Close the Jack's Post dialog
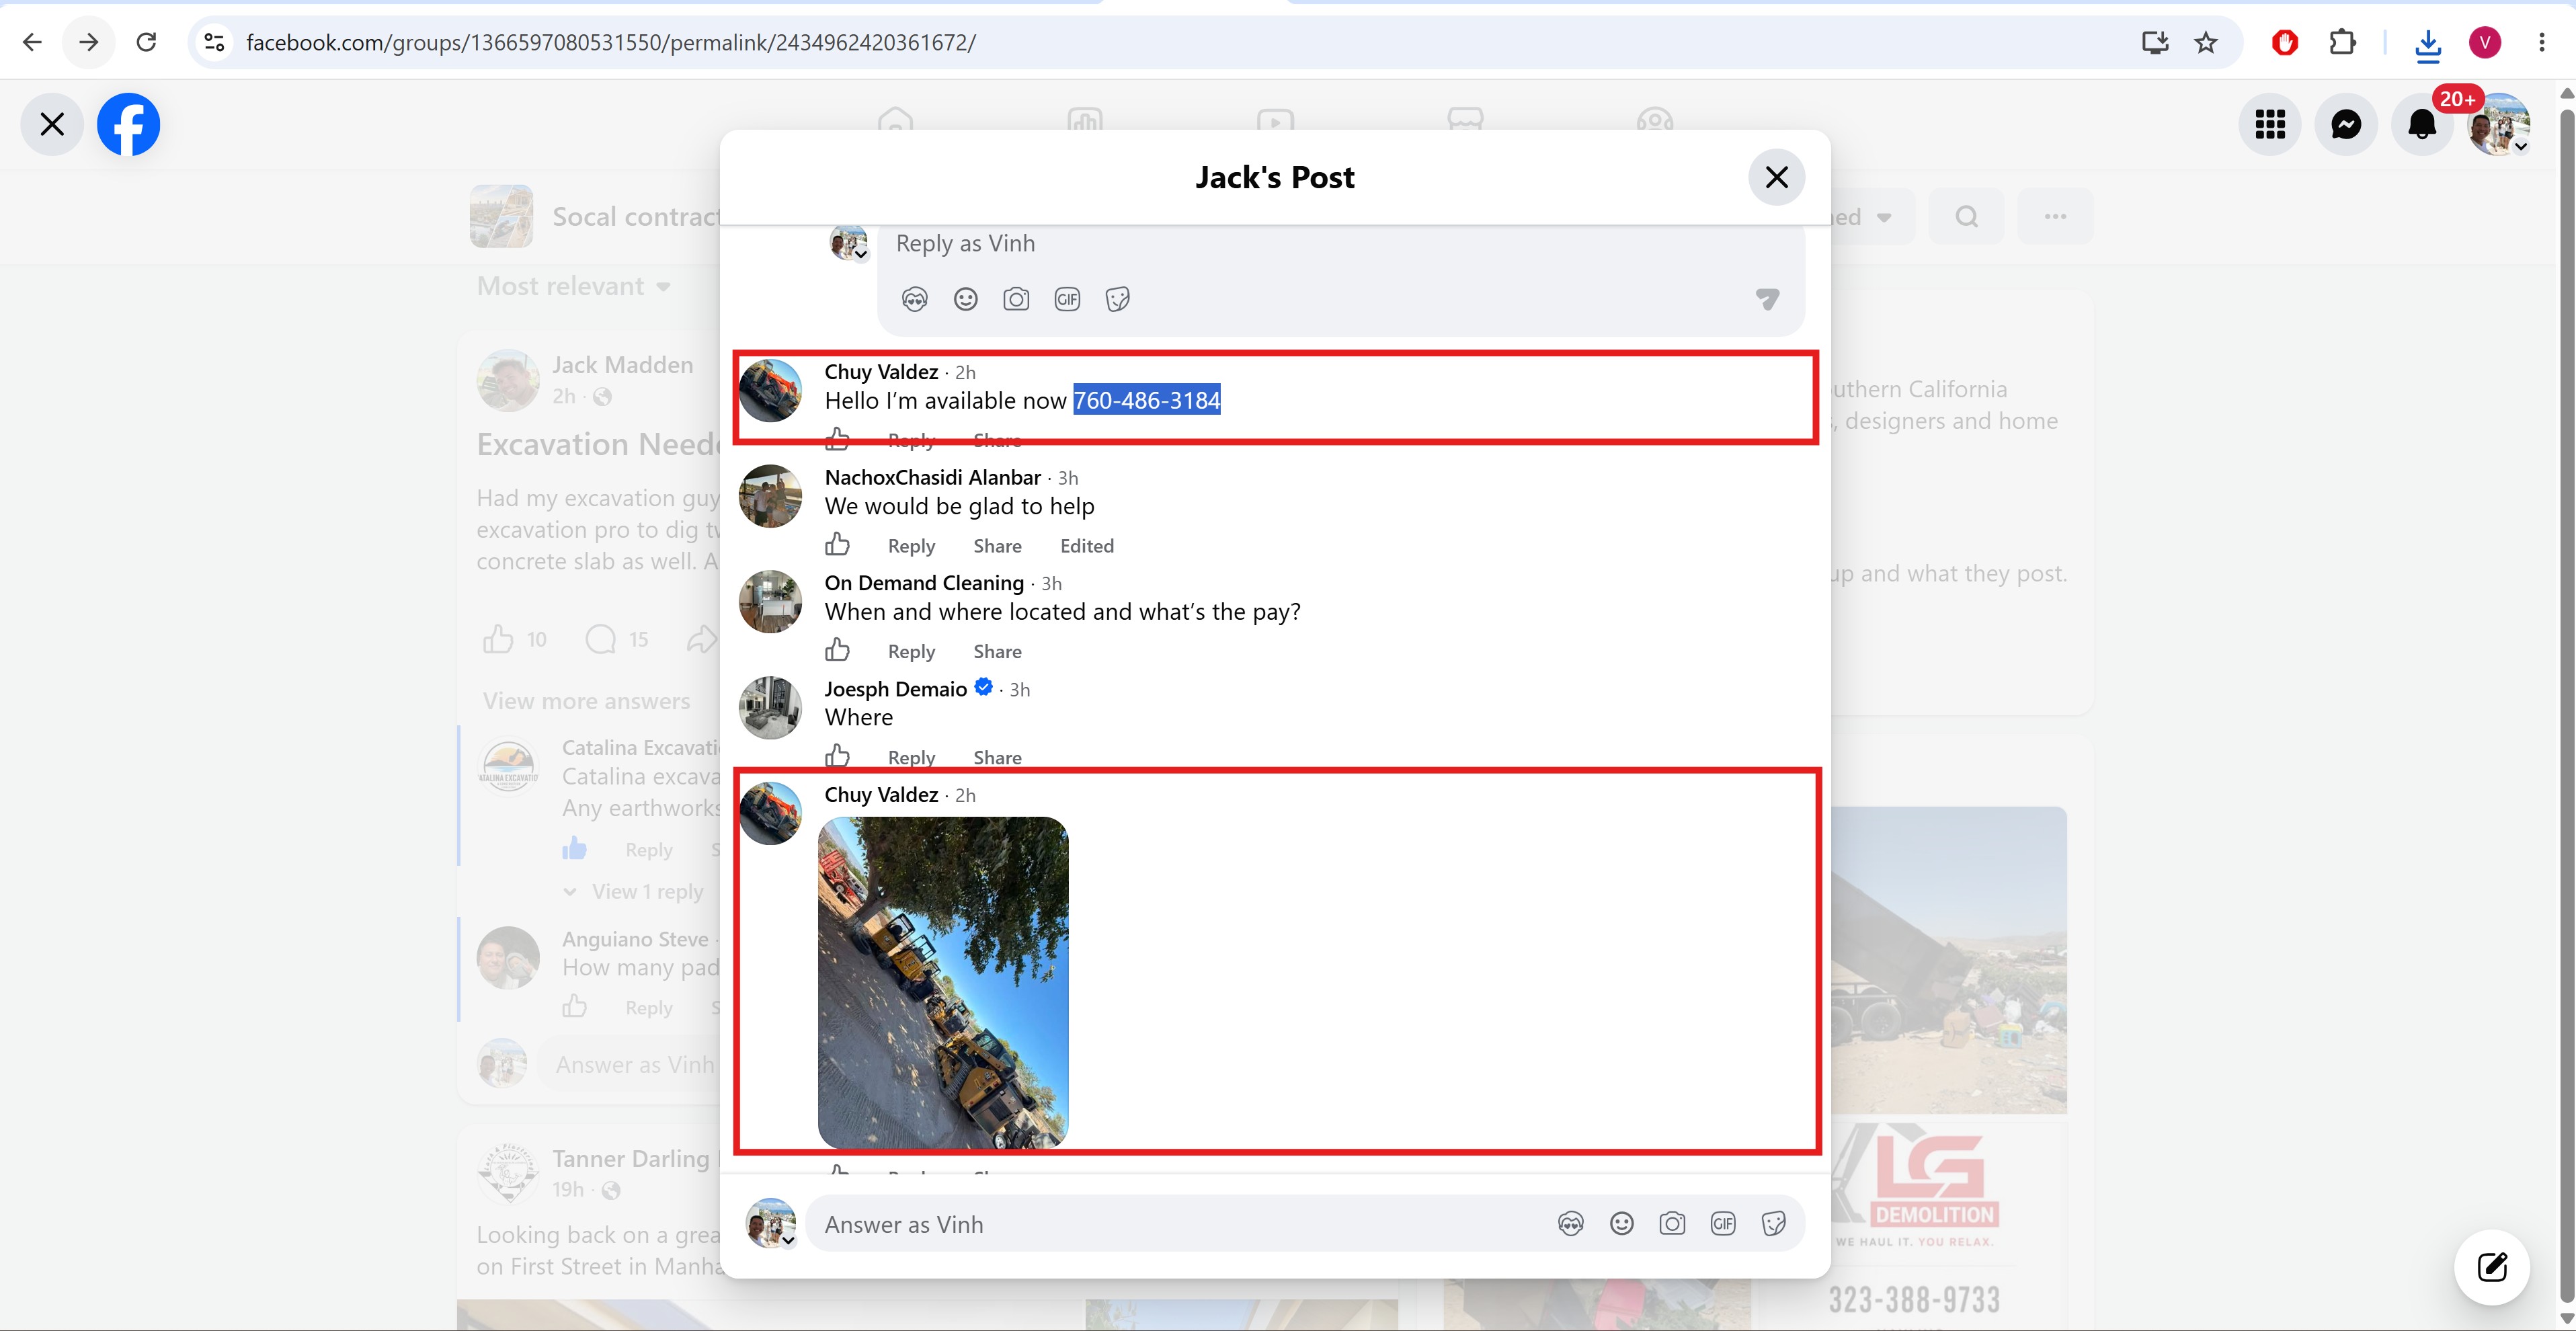 click(x=1777, y=177)
